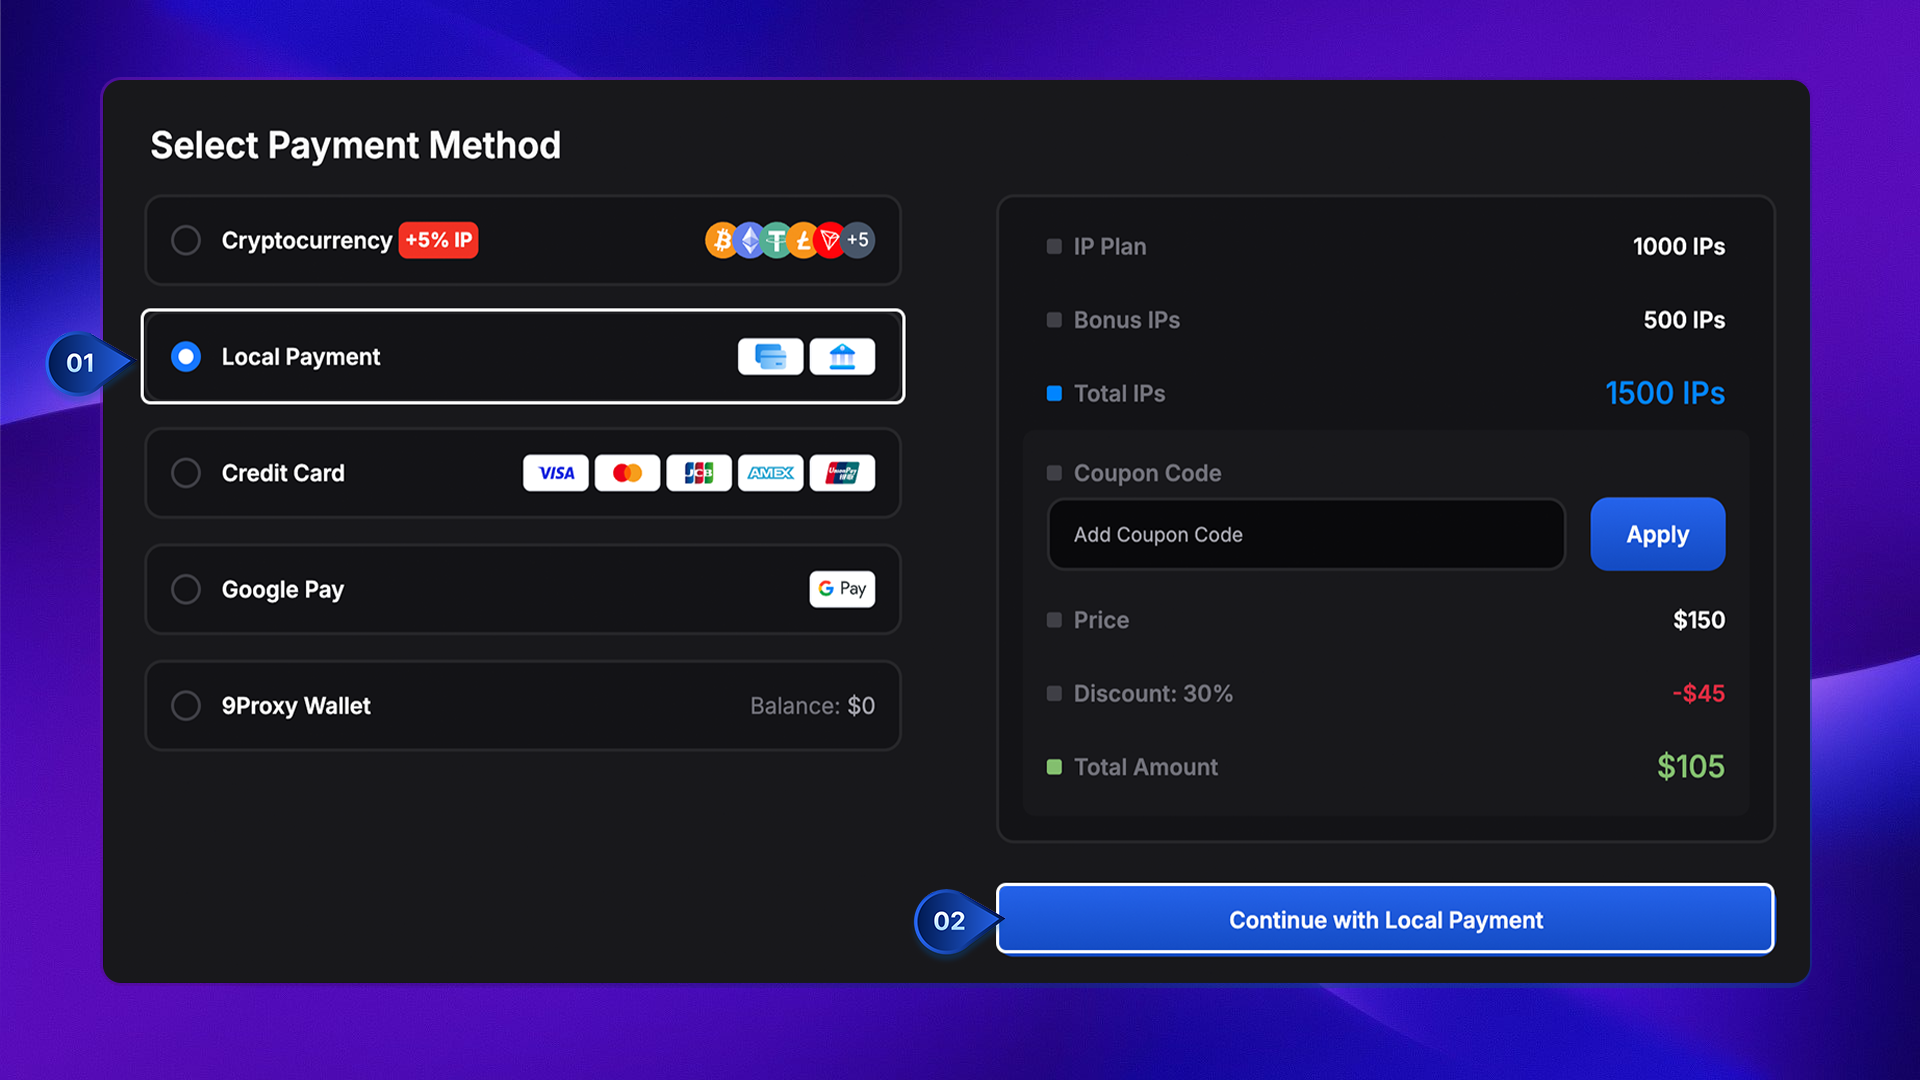Click the Visa card logo

[x=556, y=473]
